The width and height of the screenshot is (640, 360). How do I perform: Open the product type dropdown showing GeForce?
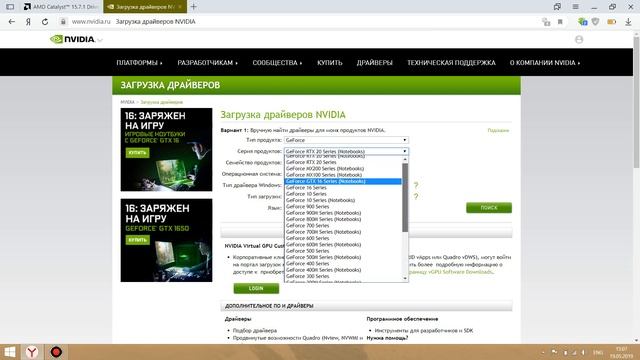[x=346, y=140]
